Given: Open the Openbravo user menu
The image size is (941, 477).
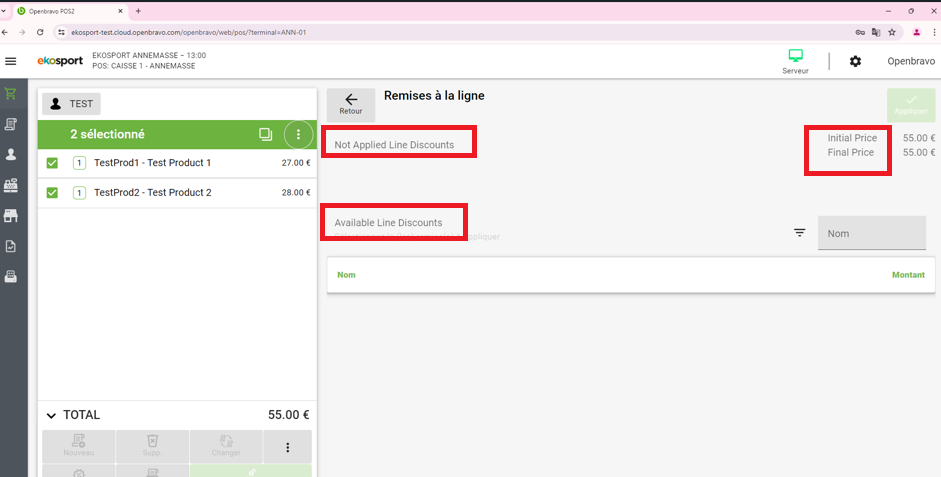Looking at the screenshot, I should [911, 61].
